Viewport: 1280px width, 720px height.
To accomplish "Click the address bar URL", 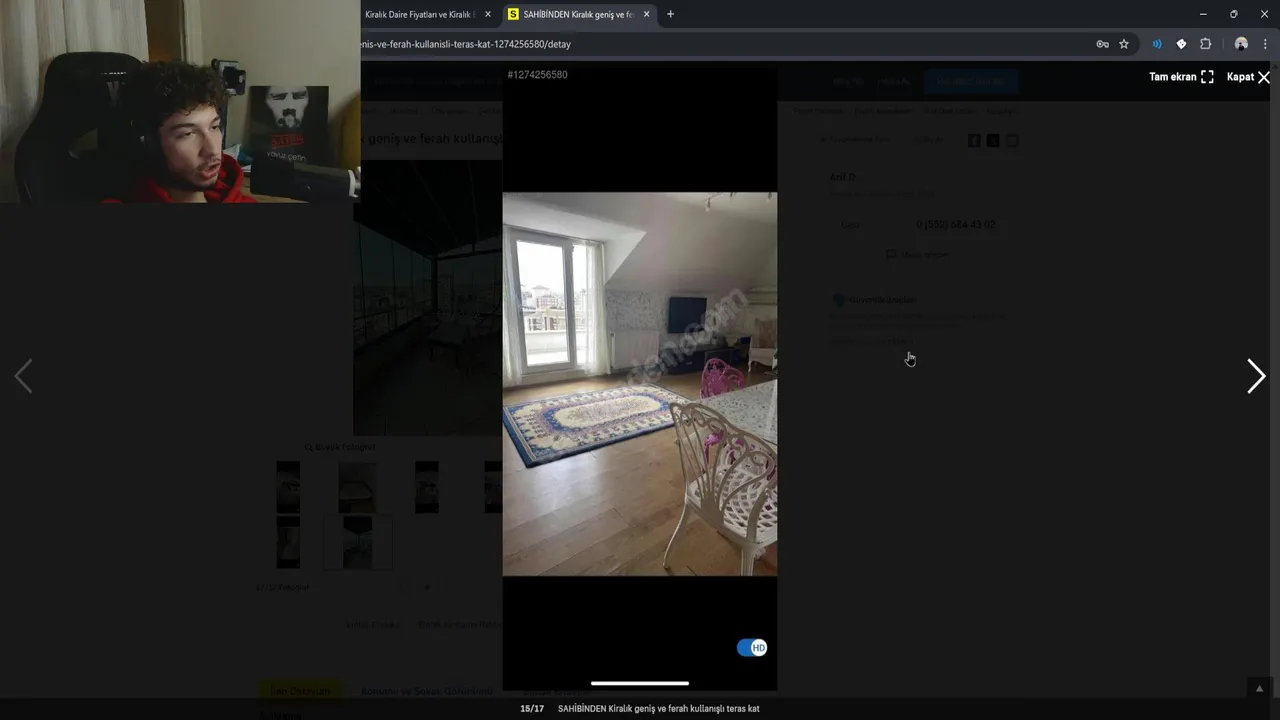I will [468, 44].
